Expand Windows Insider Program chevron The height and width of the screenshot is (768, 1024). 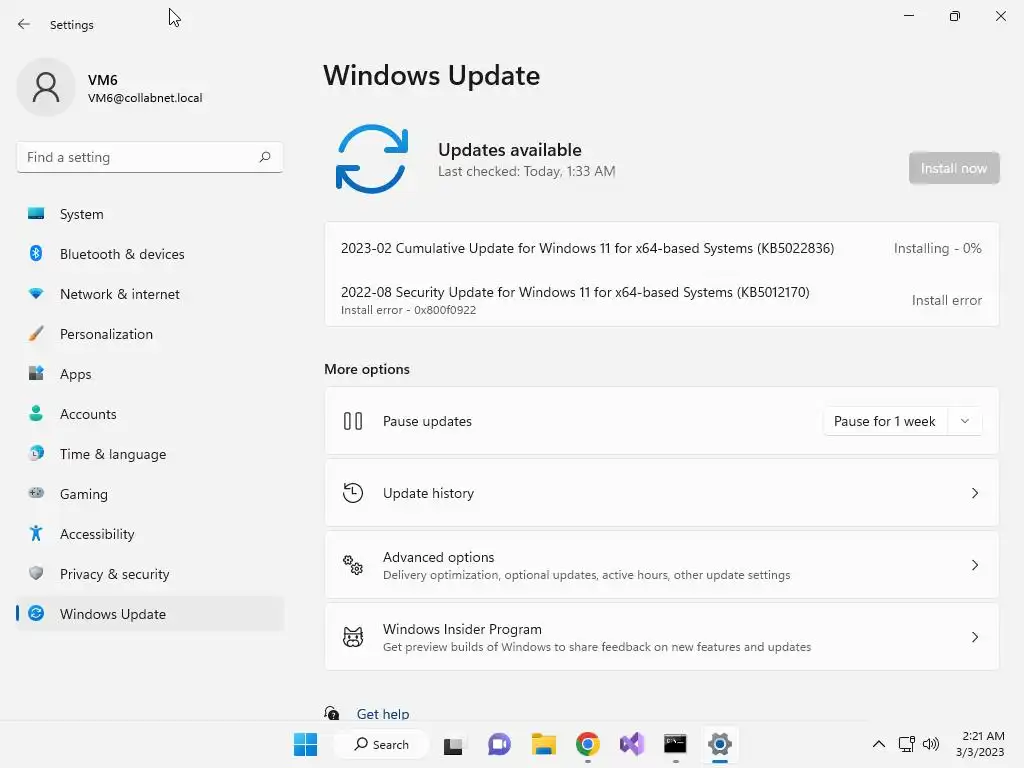click(x=974, y=637)
